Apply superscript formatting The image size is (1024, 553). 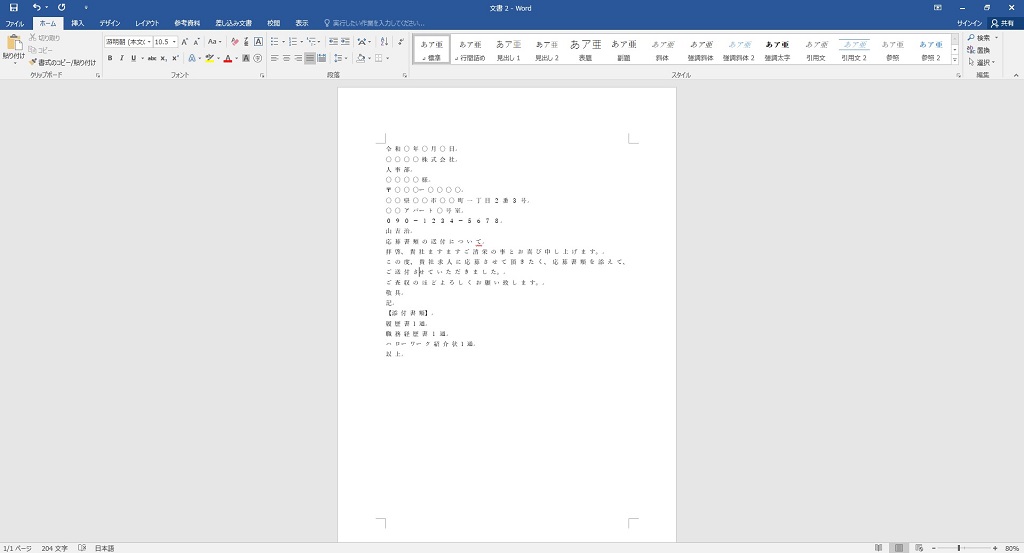pyautogui.click(x=175, y=59)
